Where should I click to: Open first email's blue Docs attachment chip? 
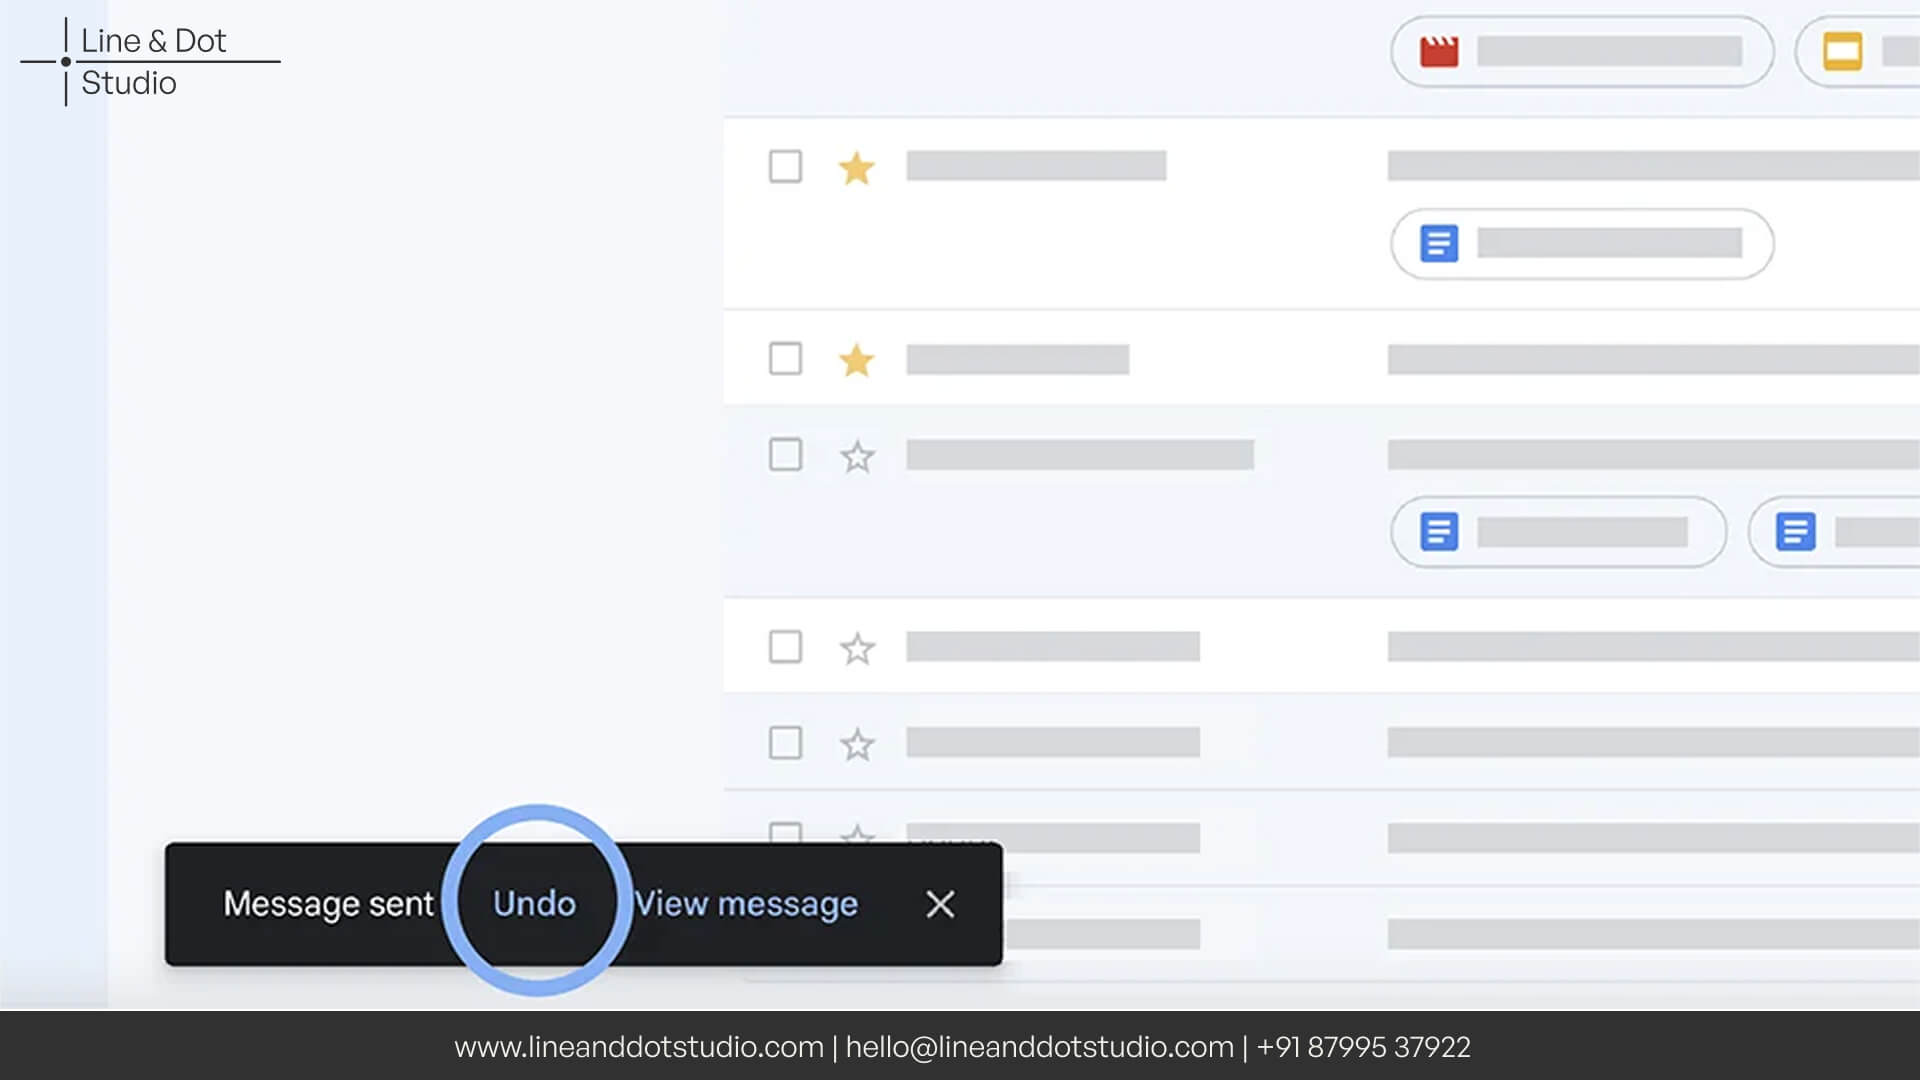point(1582,243)
